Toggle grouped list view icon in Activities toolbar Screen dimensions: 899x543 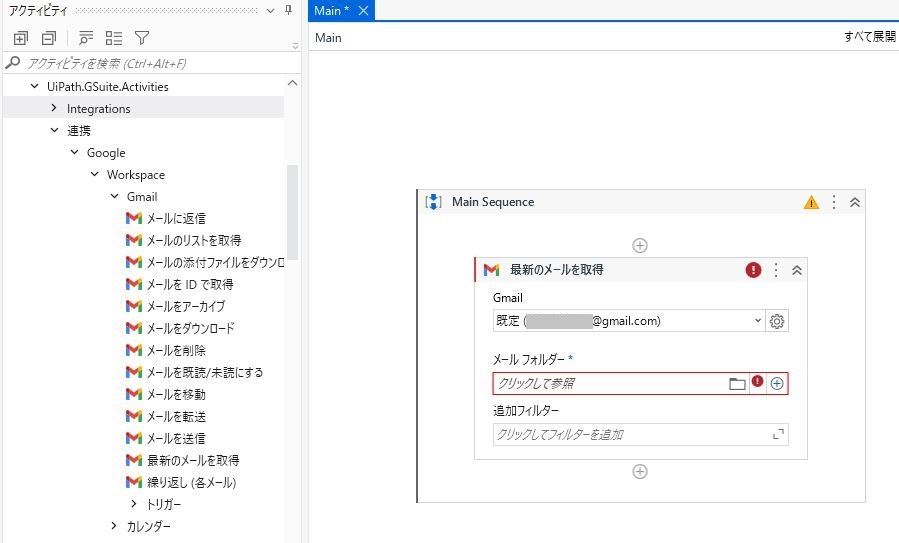(114, 38)
